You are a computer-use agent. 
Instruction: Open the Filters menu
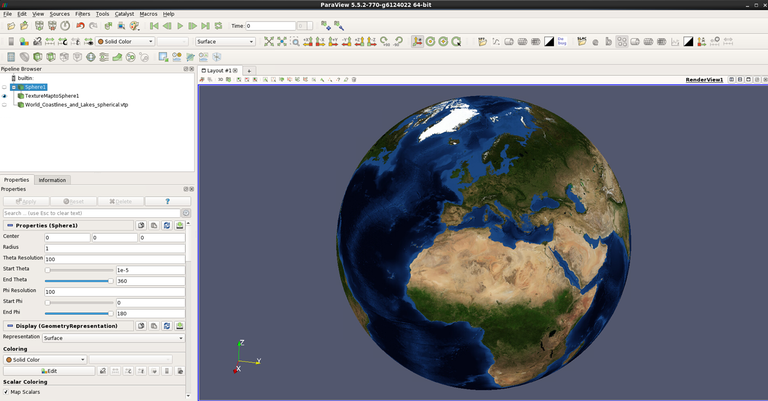tap(82, 14)
